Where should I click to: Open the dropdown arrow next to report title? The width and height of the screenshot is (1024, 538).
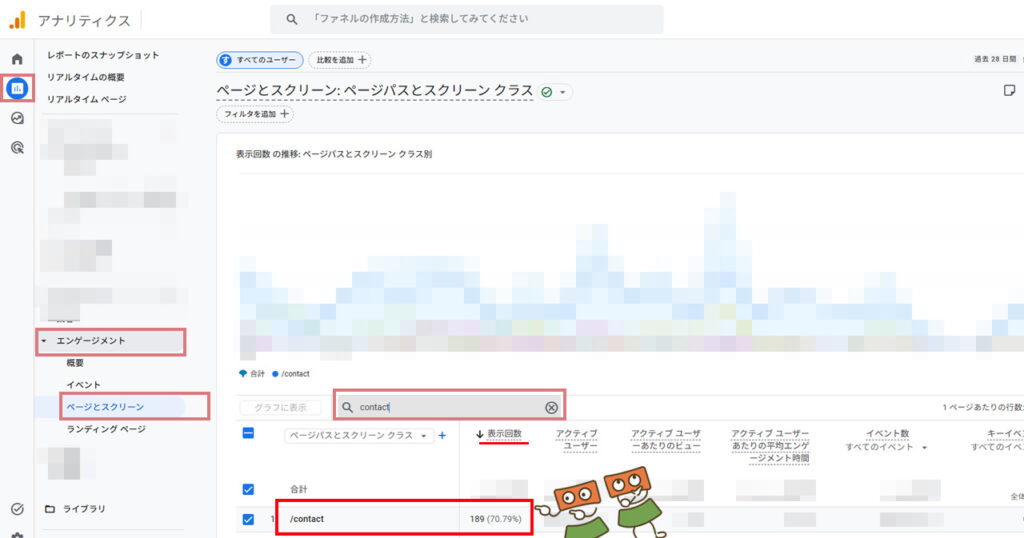(562, 92)
